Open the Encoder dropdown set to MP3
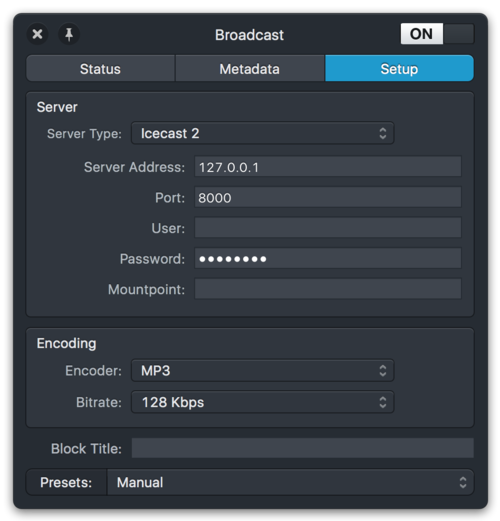This screenshot has height=521, width=500. [262, 371]
